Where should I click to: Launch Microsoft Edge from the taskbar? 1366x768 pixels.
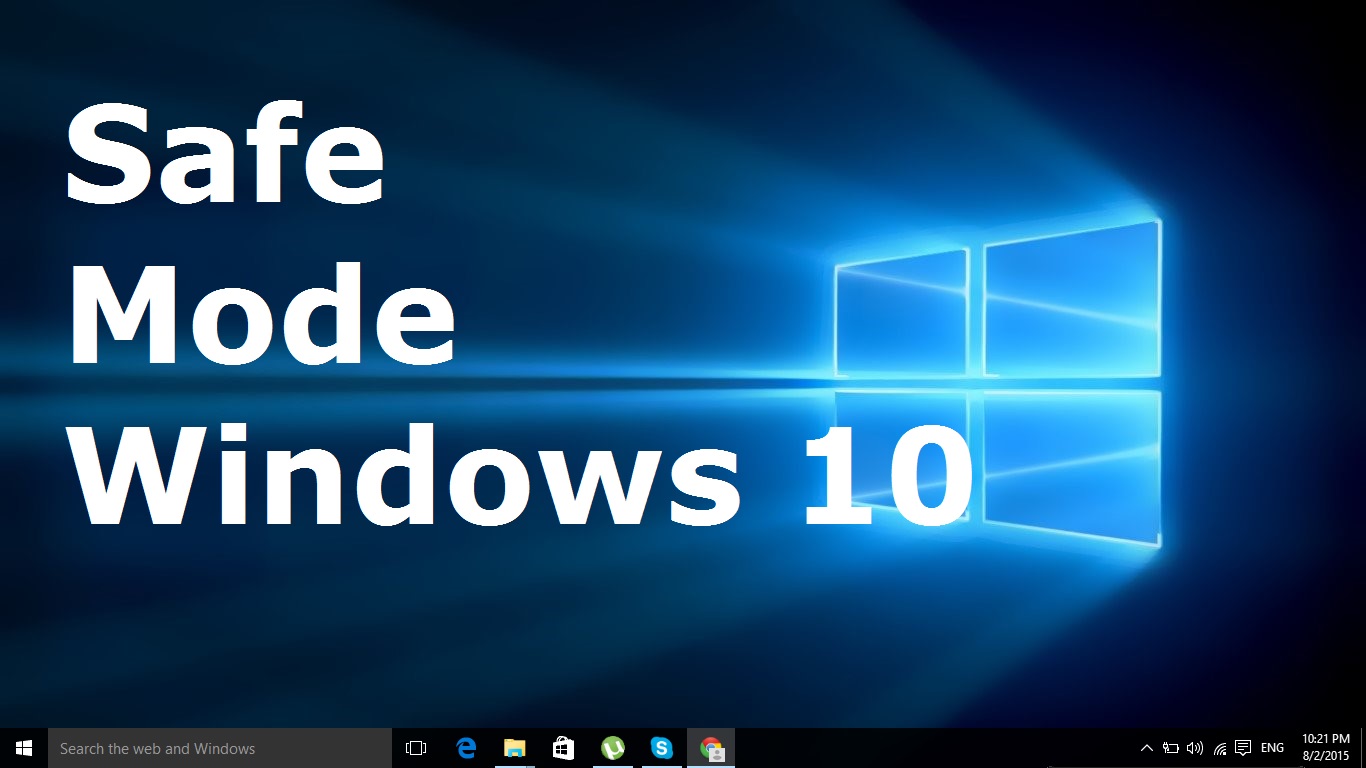tap(465, 748)
